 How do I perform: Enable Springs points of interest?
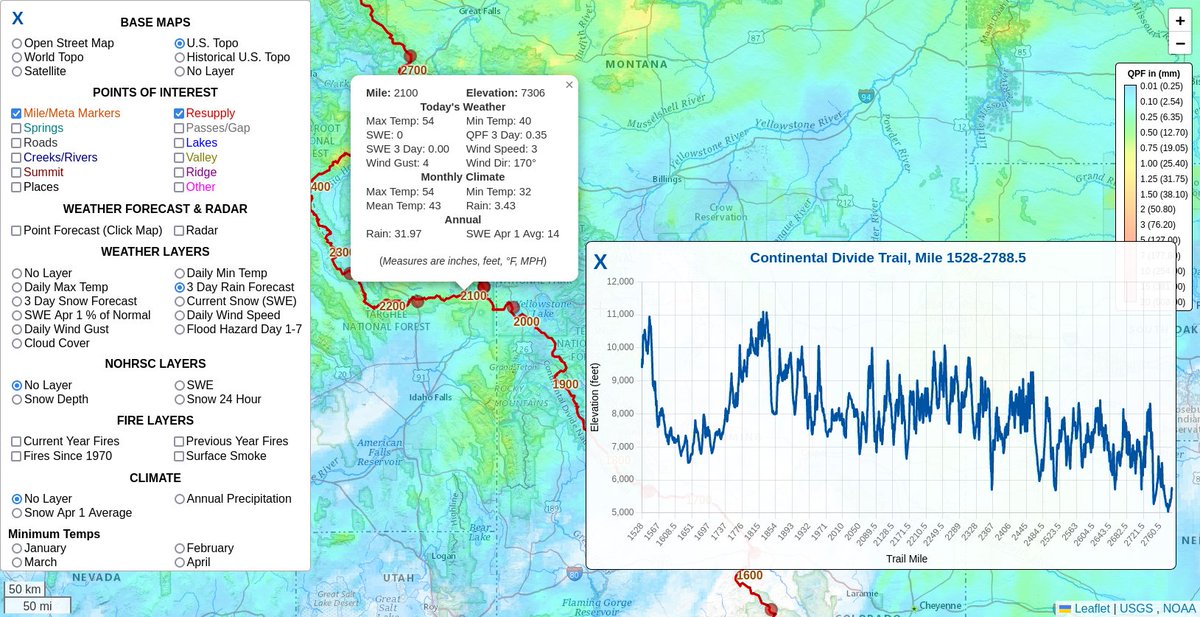click(17, 128)
